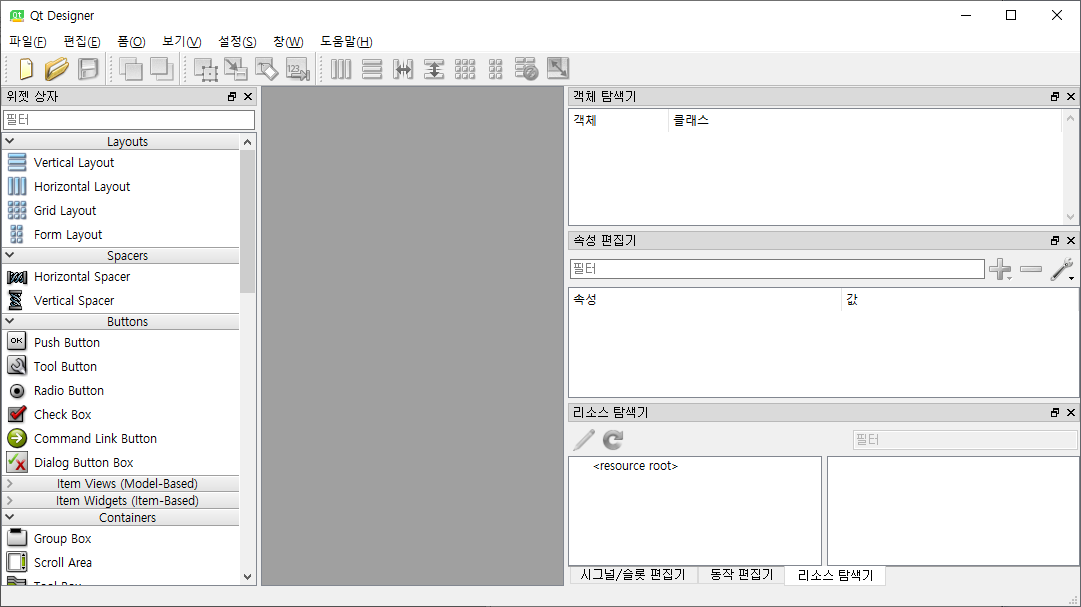Open a form file with the folder icon
Image resolution: width=1081 pixels, height=607 pixels.
(57, 69)
